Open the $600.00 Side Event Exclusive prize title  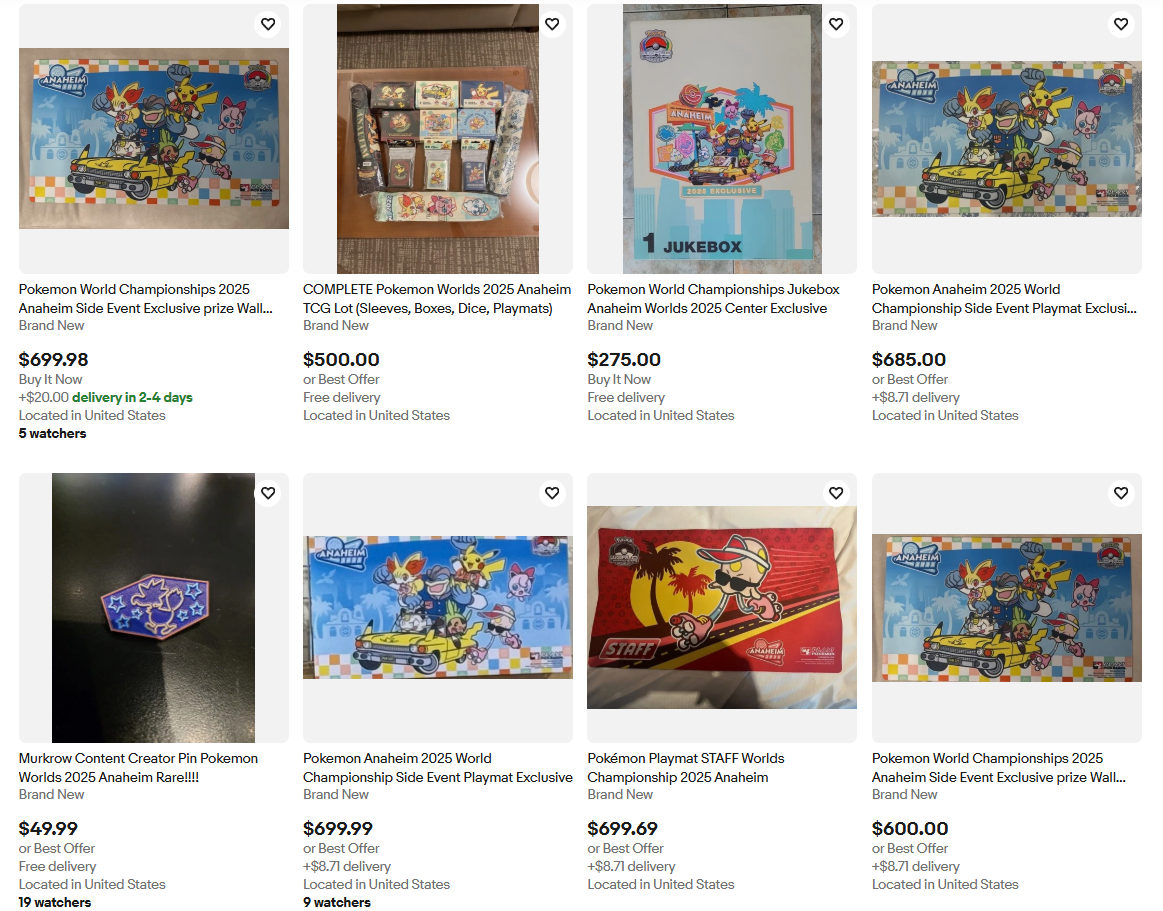999,768
